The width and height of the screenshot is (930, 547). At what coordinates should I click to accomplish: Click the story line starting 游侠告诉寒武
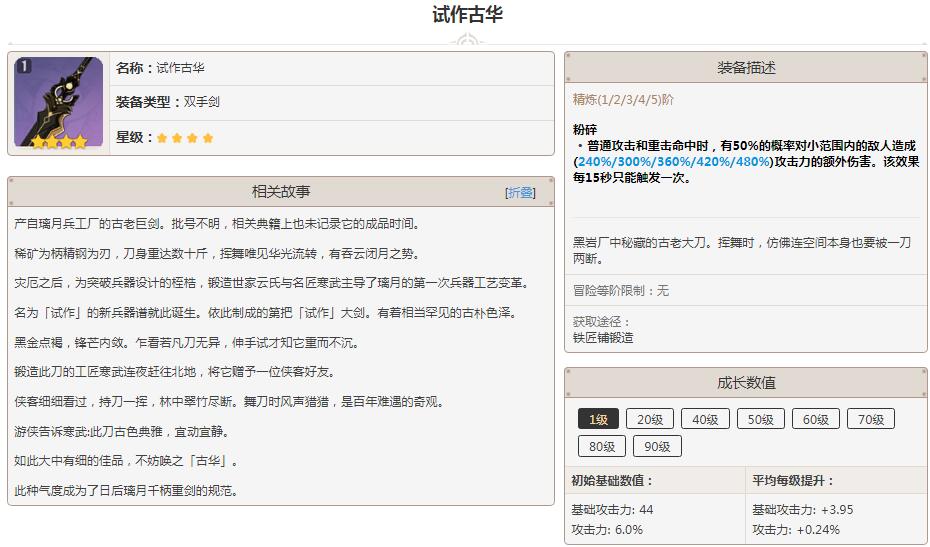pos(122,431)
